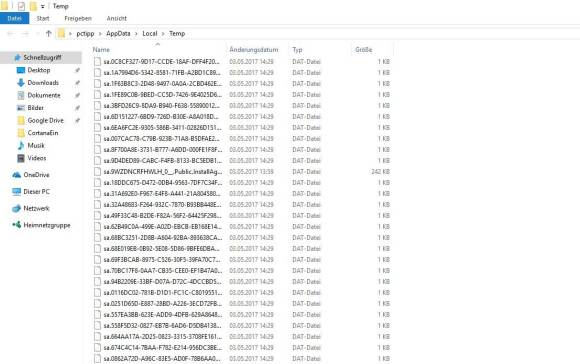Click the properties icon in title bar
Screen dimensions: 580x364
(21, 6)
